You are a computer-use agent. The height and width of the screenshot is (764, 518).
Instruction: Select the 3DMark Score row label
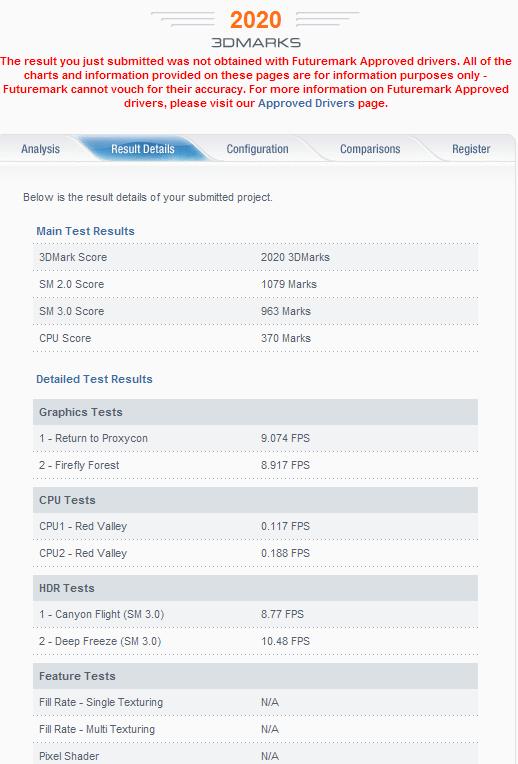(x=73, y=257)
